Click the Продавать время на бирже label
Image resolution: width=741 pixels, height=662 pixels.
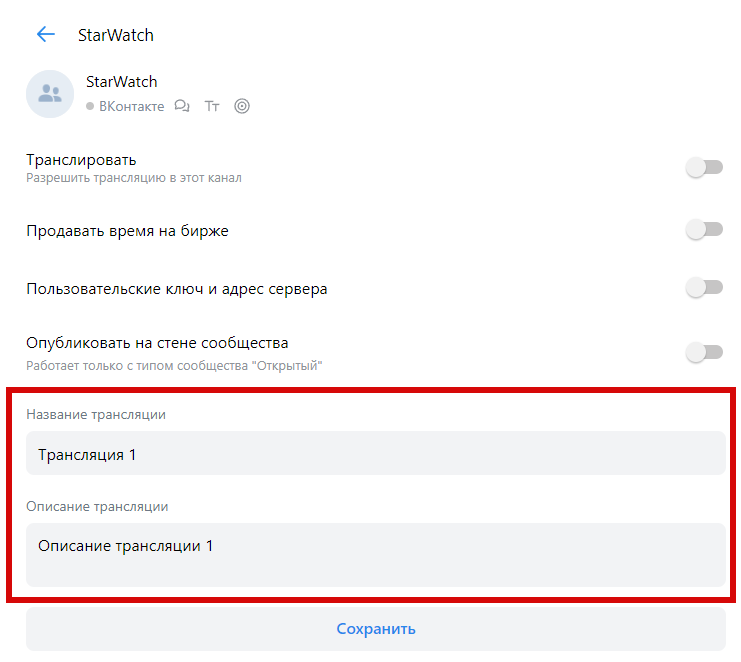127,231
